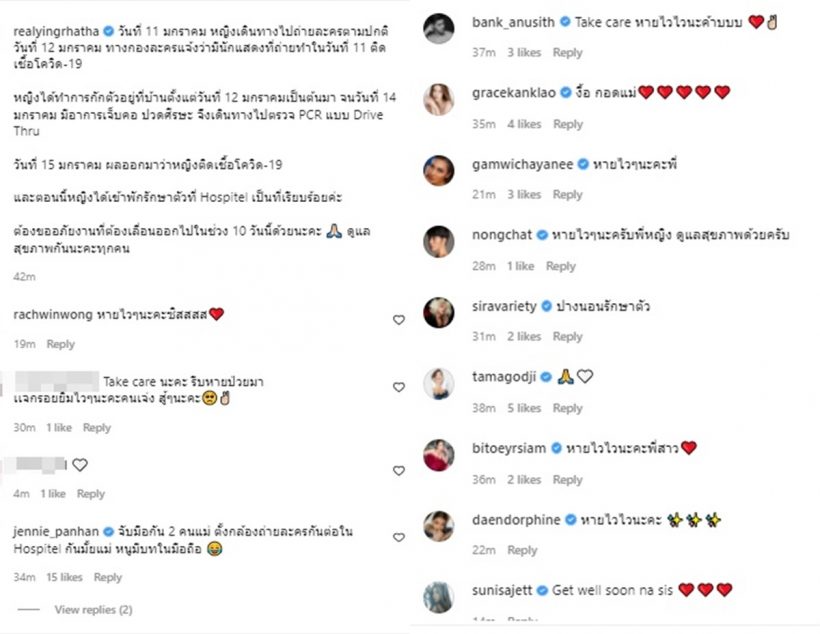Reply to rachwinwong's comment
820x634 pixels.
pyautogui.click(x=61, y=344)
